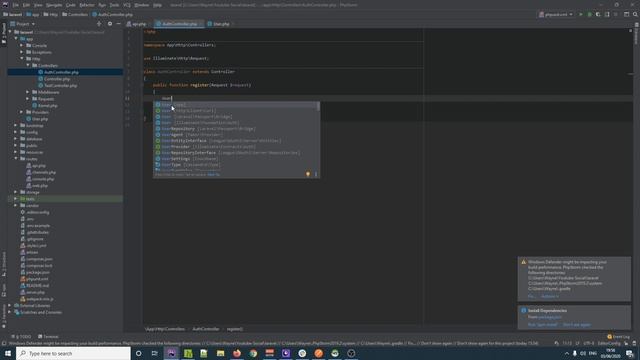
Task: Click the Search Everywhere magnifier icon
Action: (x=635, y=15)
